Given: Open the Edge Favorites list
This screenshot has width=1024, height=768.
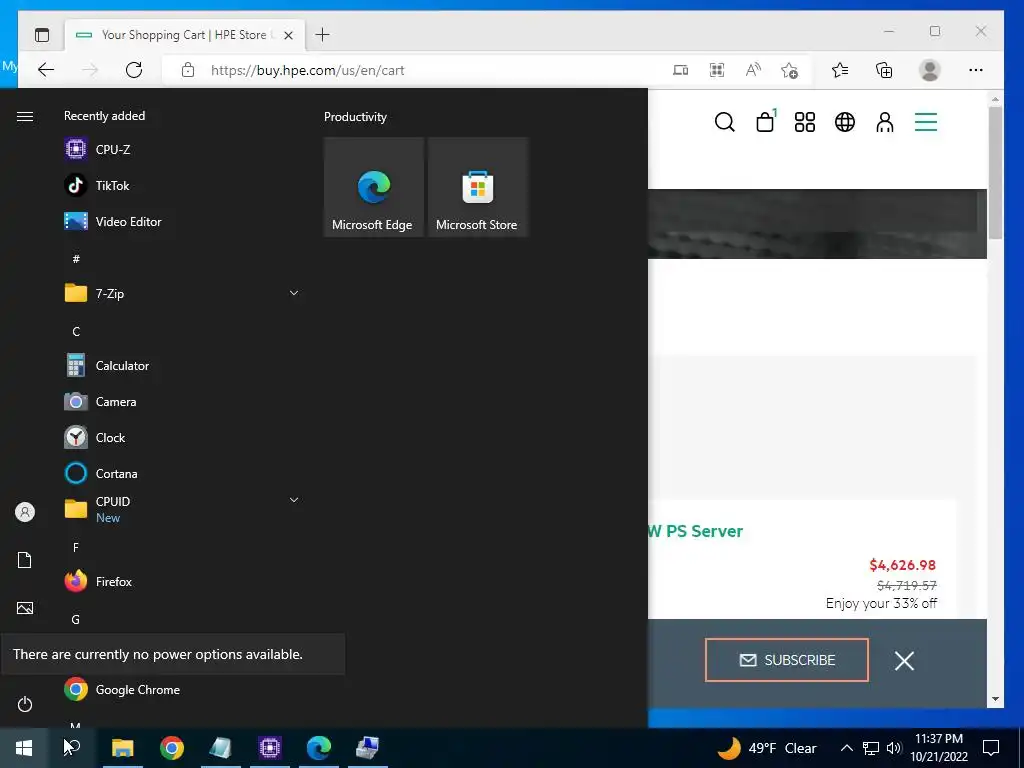Looking at the screenshot, I should point(840,70).
